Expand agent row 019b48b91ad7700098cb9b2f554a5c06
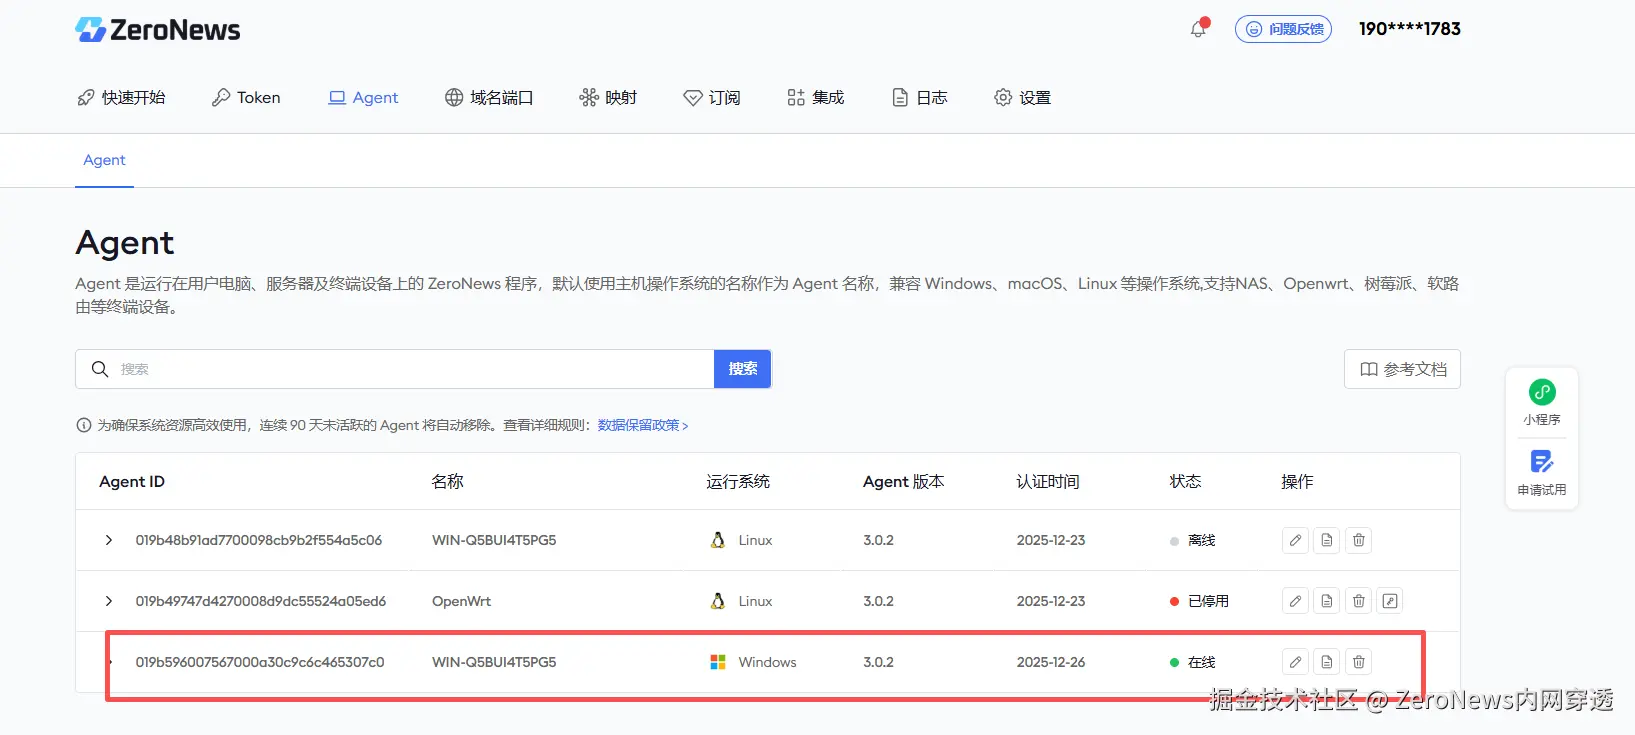 [109, 540]
